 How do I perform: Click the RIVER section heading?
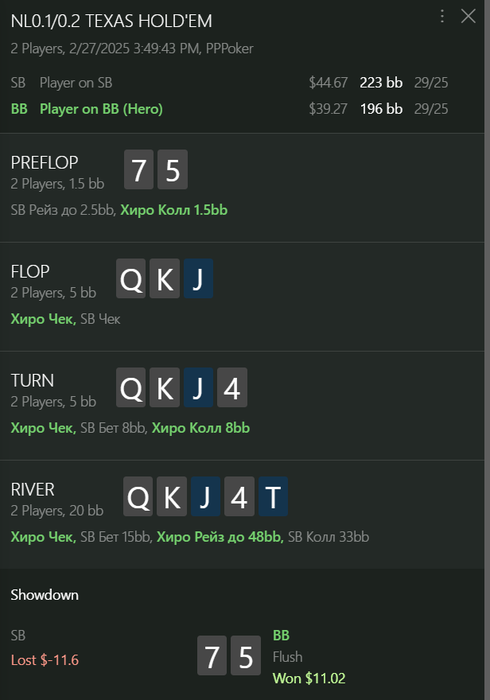33,489
